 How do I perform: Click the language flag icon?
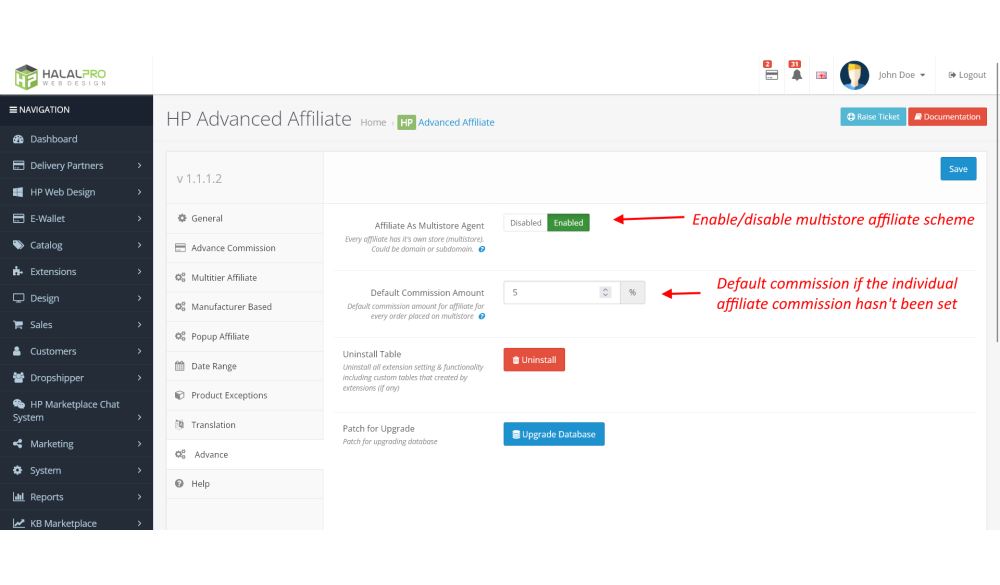[x=822, y=75]
